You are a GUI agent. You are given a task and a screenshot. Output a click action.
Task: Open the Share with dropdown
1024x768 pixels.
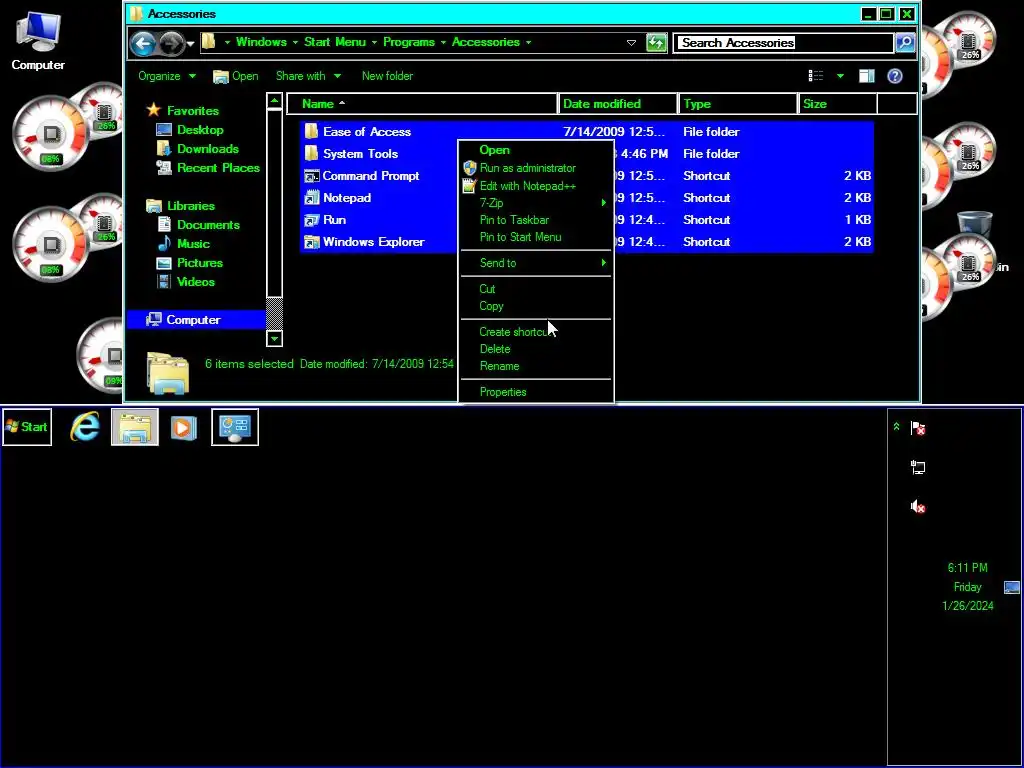click(308, 76)
